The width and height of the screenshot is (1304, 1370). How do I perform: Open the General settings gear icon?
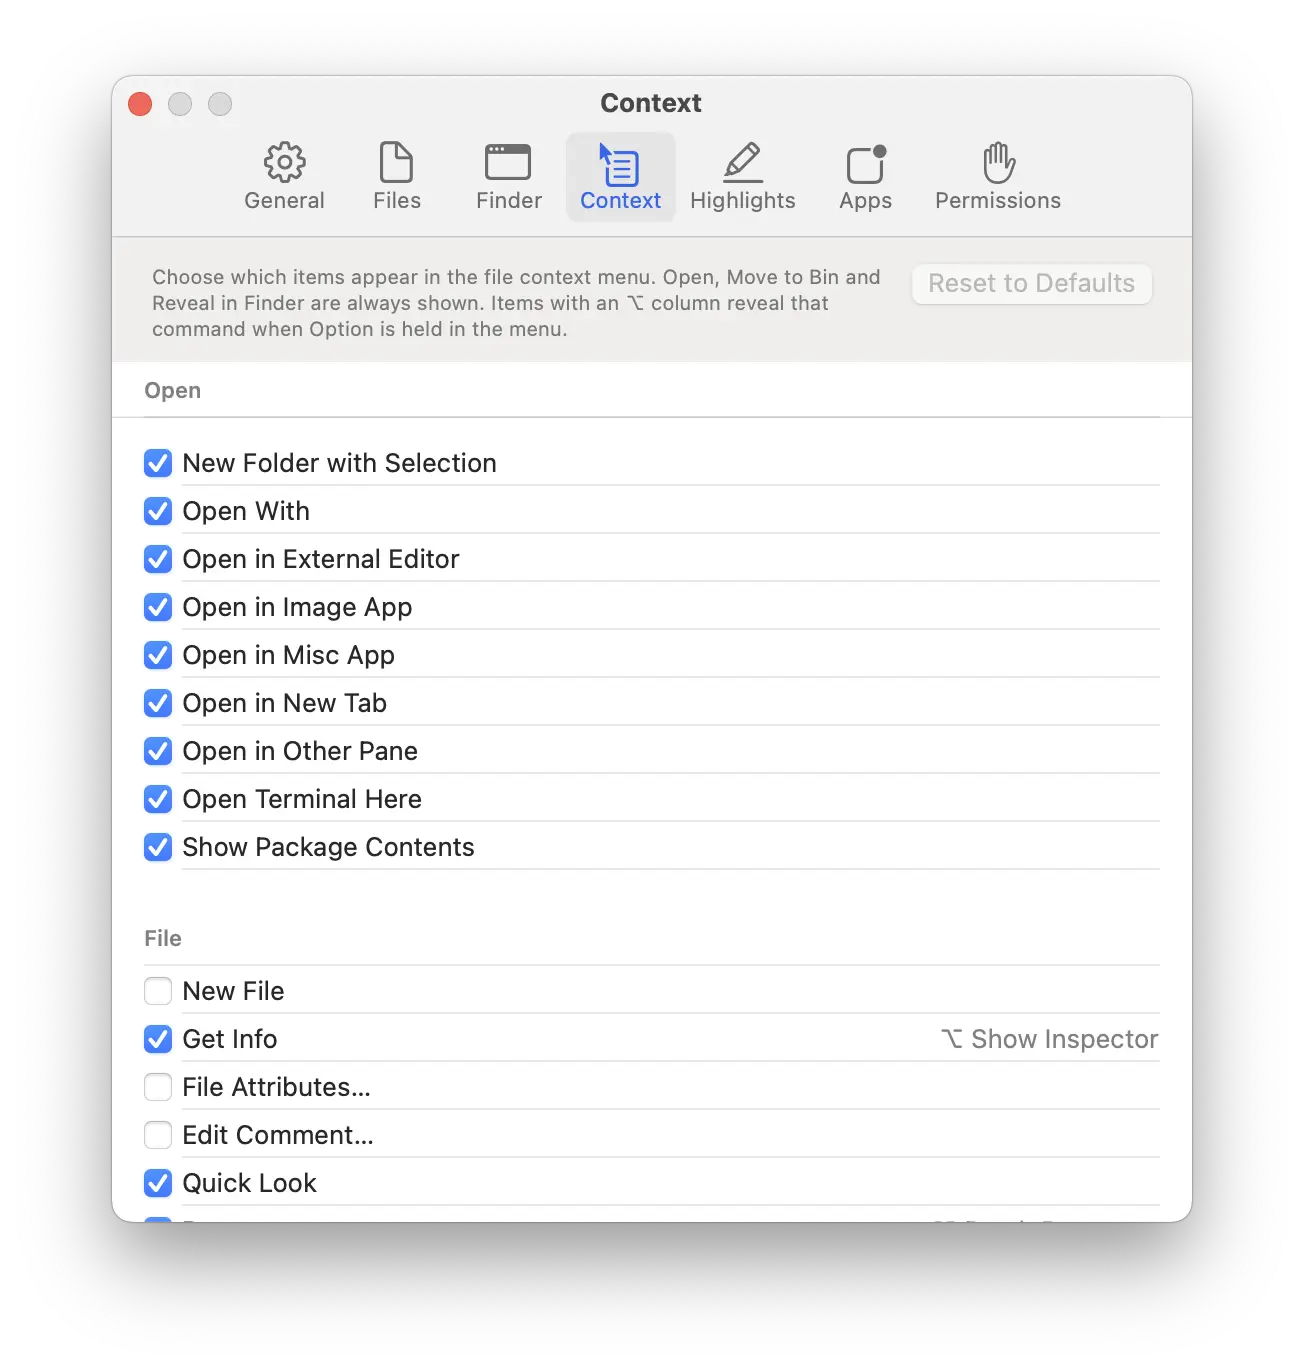285,162
